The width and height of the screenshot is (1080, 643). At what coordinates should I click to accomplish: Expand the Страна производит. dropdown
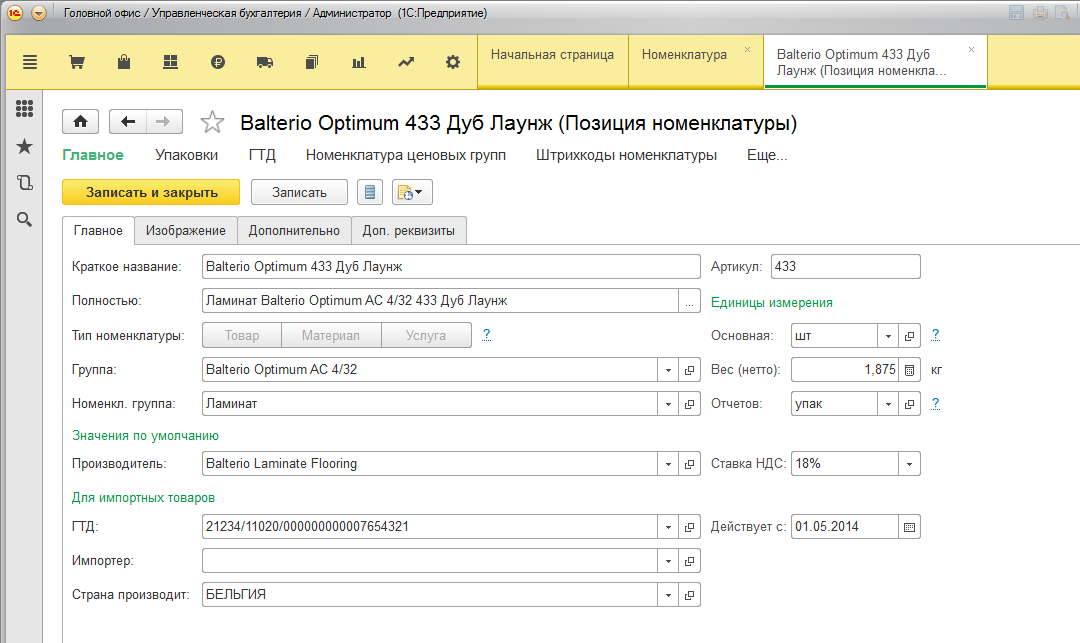[668, 595]
